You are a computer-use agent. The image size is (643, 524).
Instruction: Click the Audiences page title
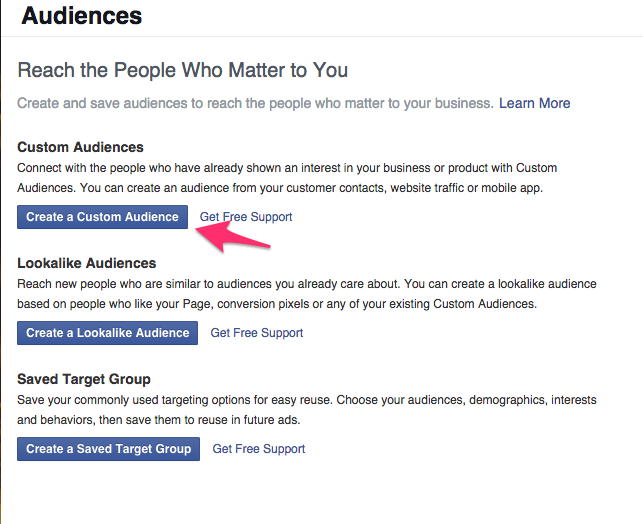pos(82,16)
